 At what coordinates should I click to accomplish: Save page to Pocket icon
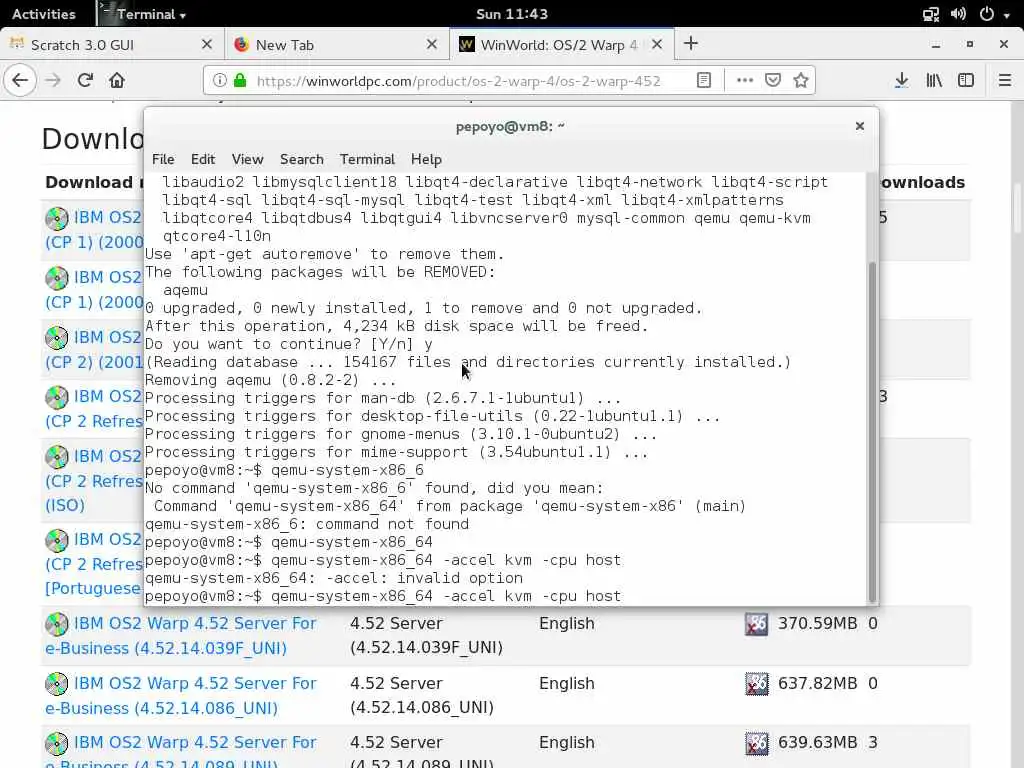pyautogui.click(x=773, y=80)
